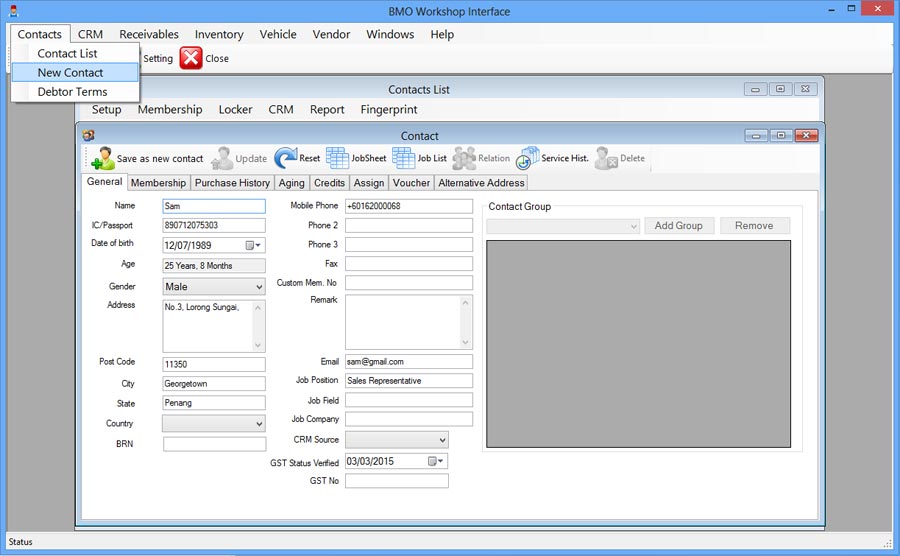The width and height of the screenshot is (900, 556).
Task: Open Membership menu in Contacts List window
Action: click(x=170, y=109)
